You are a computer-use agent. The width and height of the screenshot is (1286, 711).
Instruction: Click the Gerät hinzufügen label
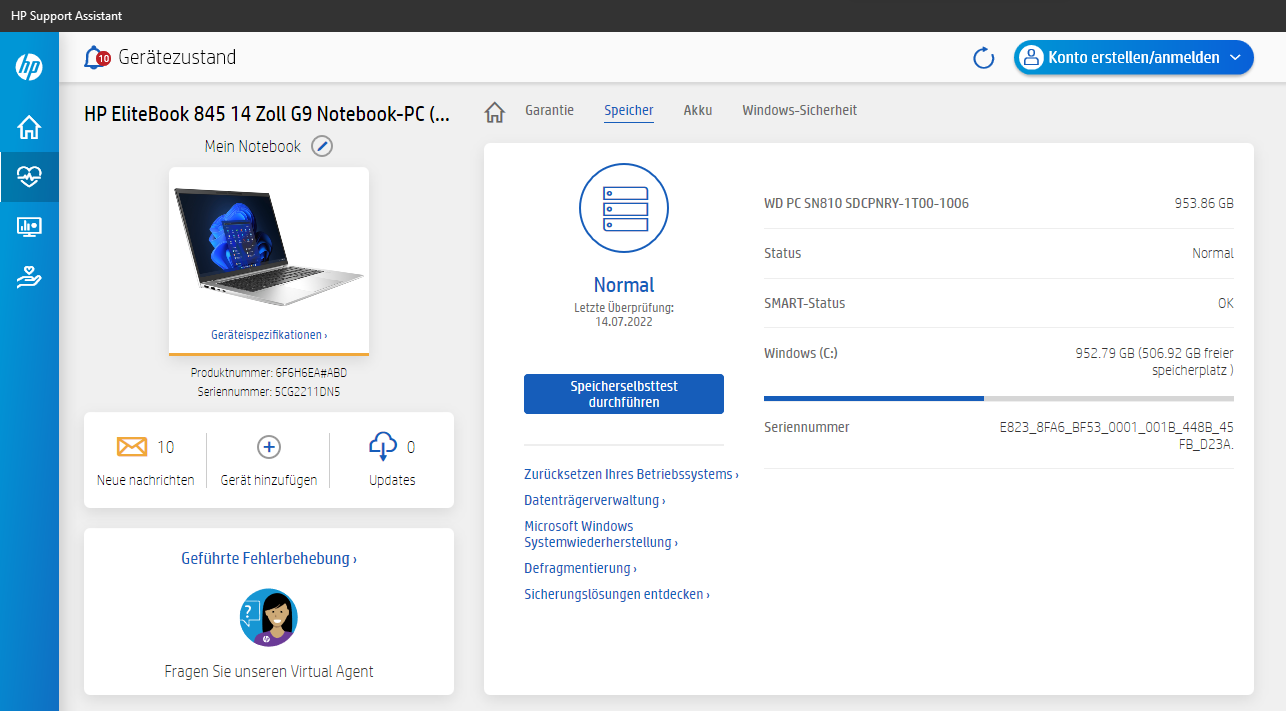point(269,480)
